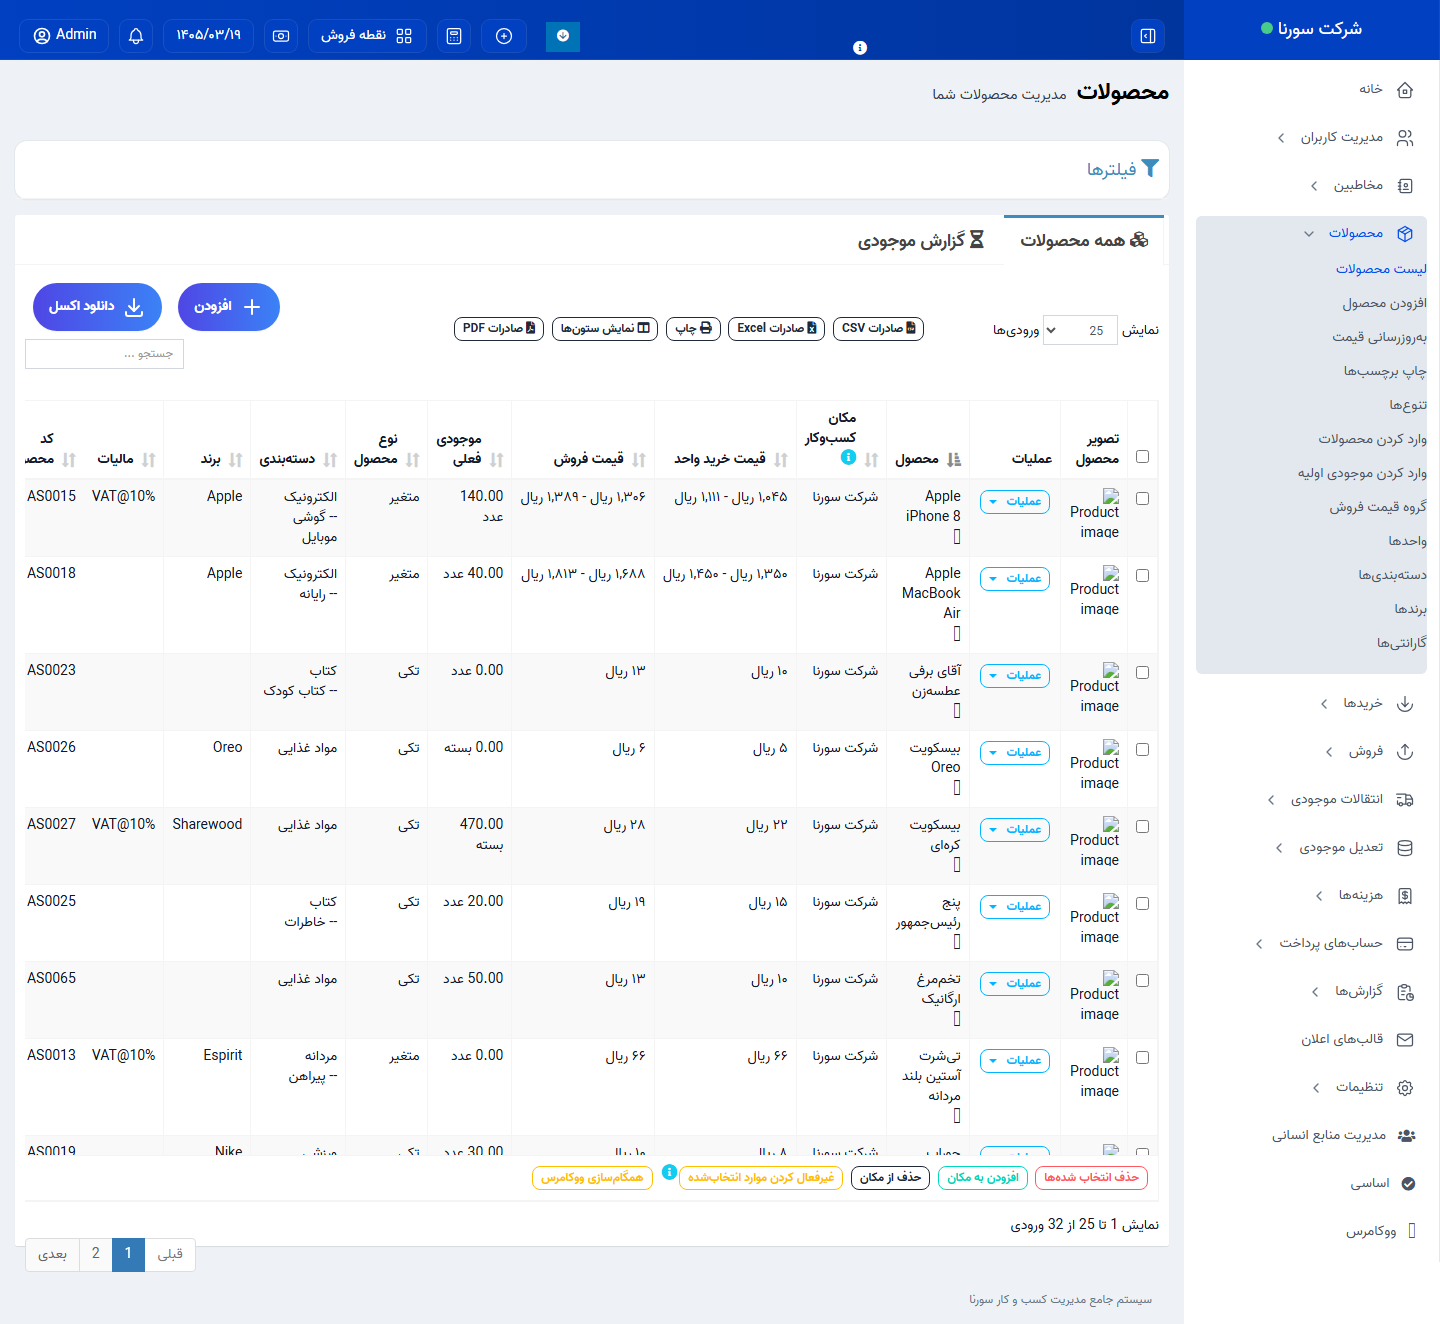Click the export to PDF button

pos(498,329)
